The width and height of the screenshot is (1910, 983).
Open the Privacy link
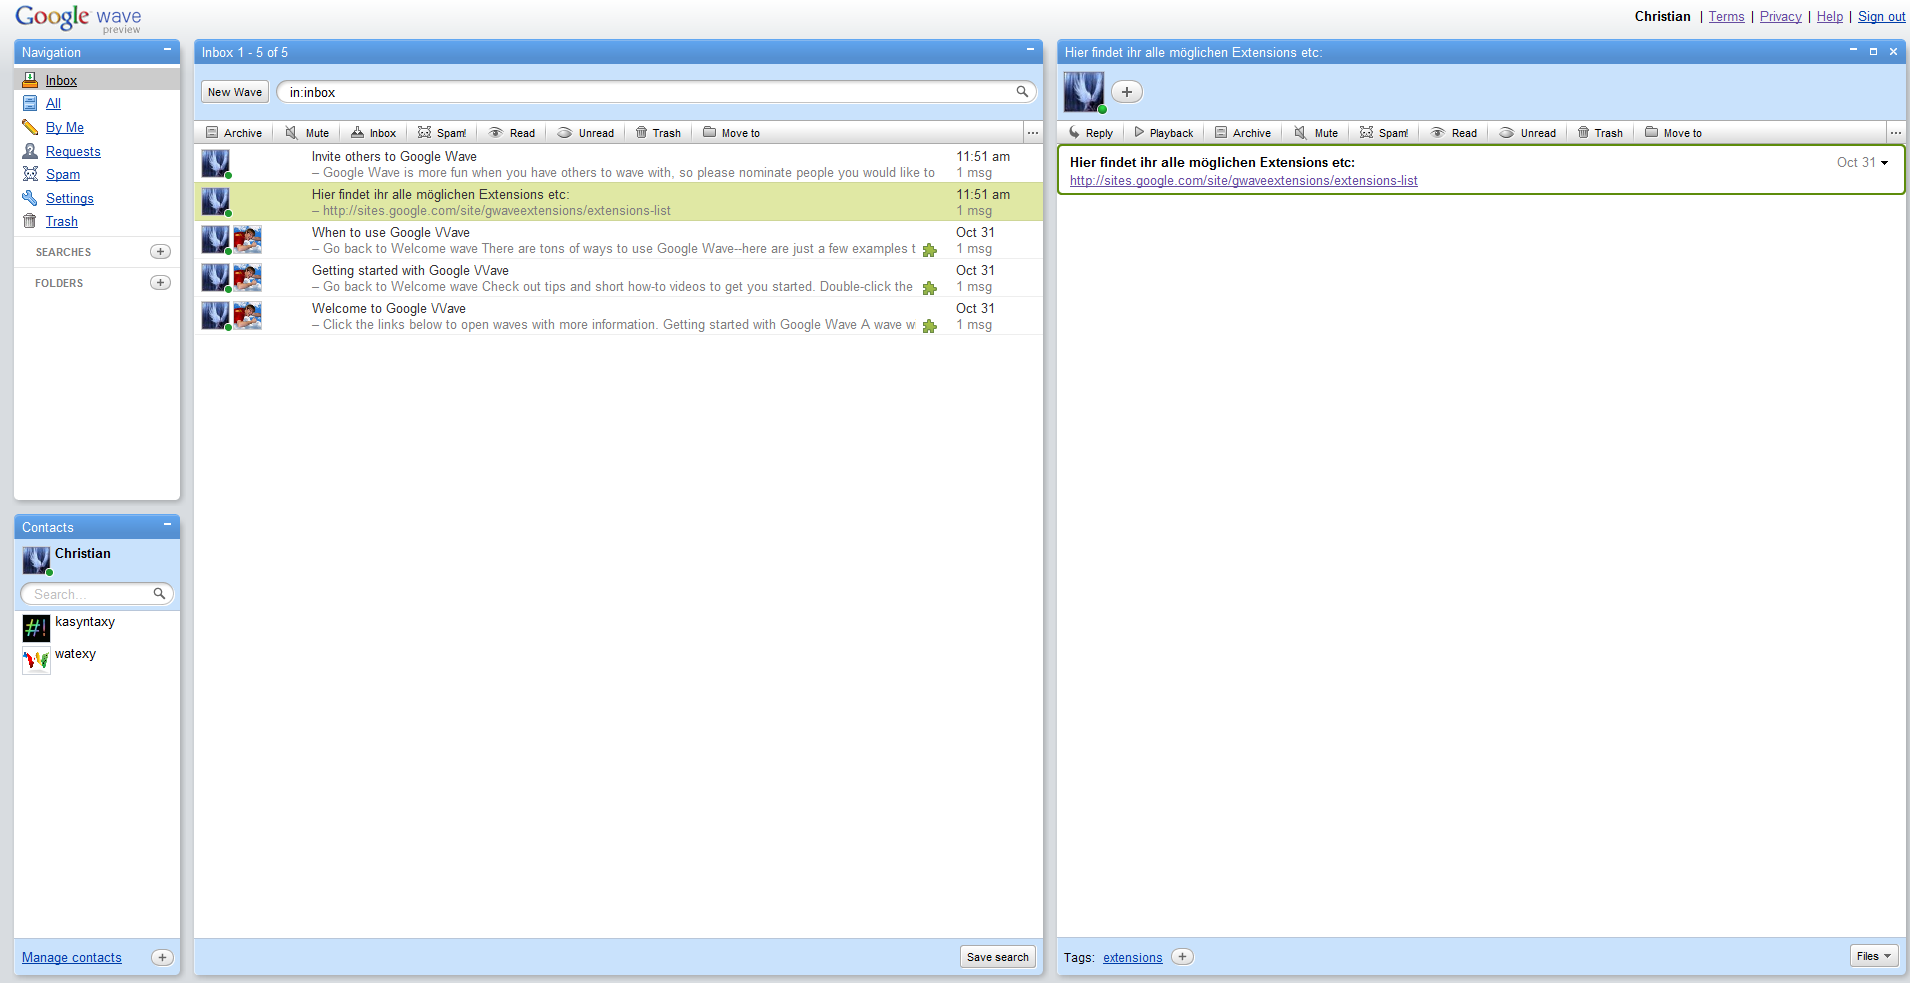pyautogui.click(x=1780, y=17)
